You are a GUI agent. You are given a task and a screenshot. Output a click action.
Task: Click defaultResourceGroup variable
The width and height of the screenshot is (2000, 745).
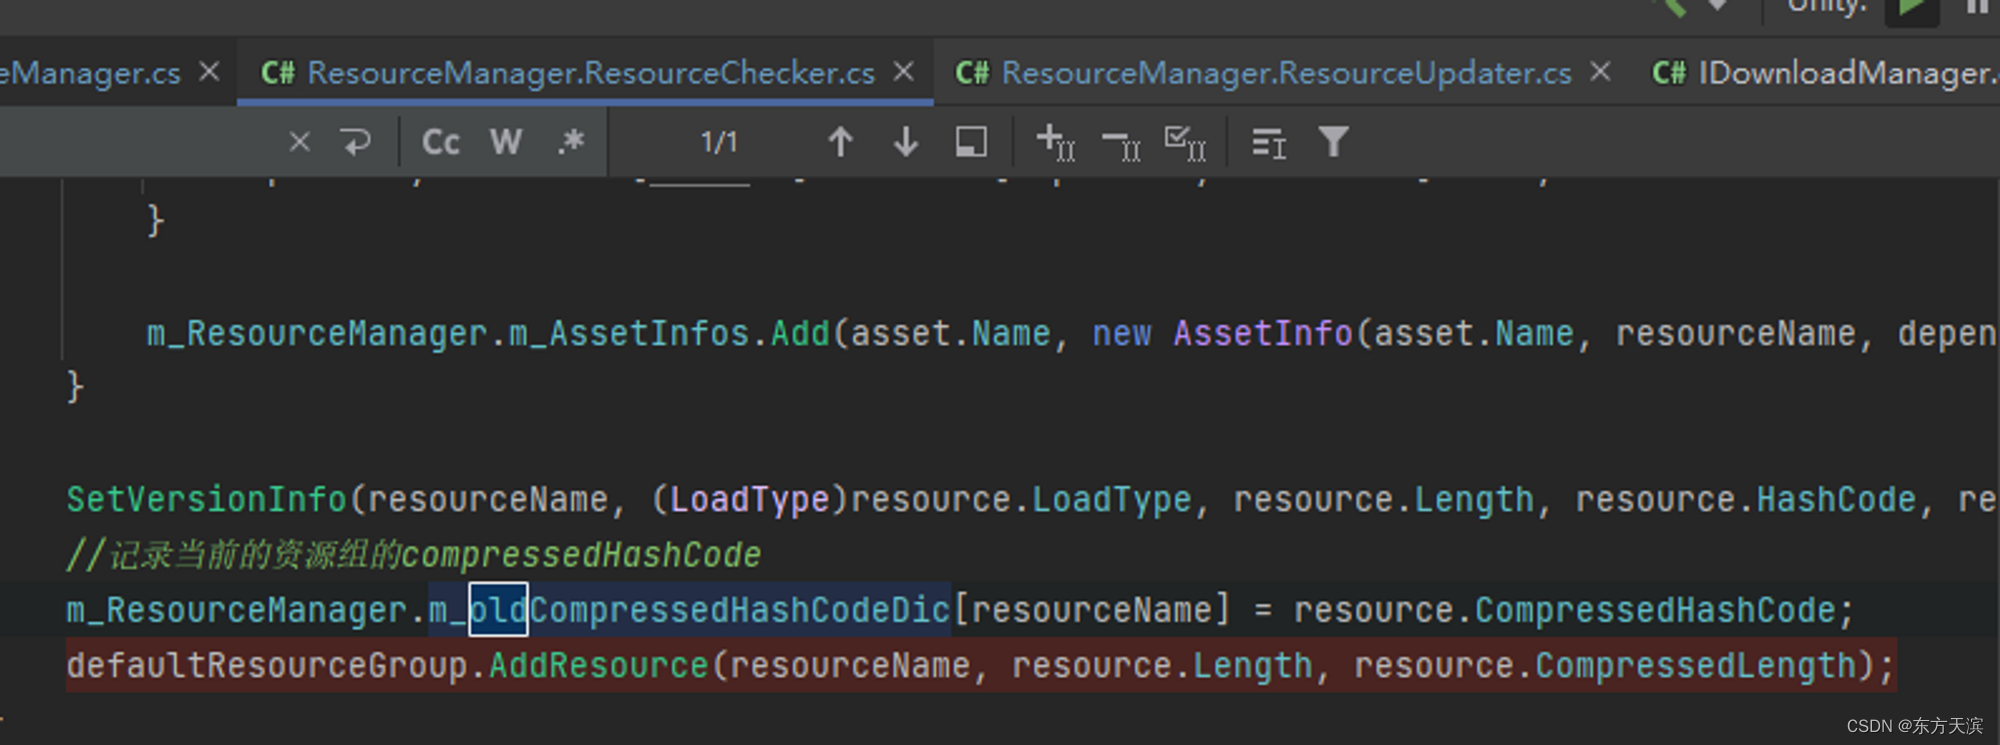coord(267,666)
